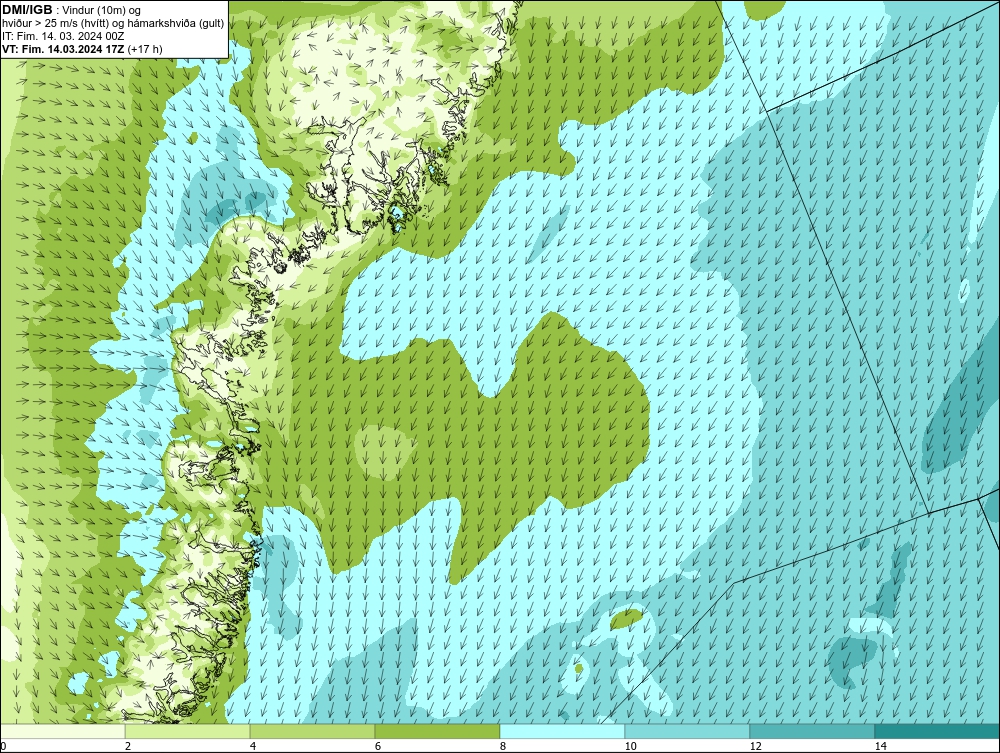Click the "0" label on the wind scale
Viewport: 1000px width, 753px height.
tap(3, 747)
